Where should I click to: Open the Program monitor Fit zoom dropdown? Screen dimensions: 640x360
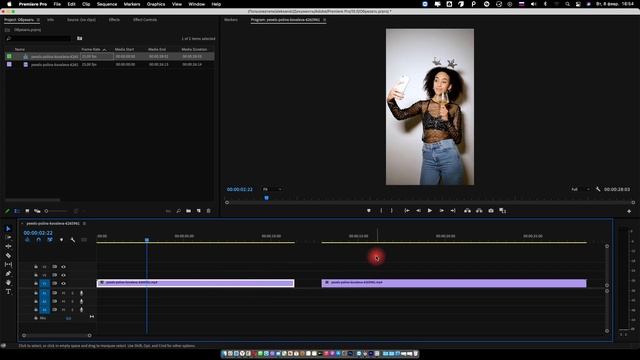coord(272,189)
